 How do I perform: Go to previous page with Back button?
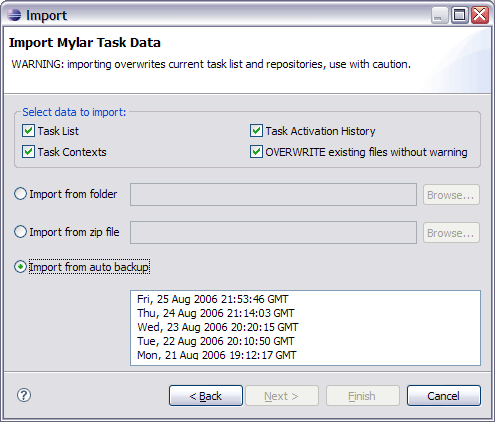[206, 396]
